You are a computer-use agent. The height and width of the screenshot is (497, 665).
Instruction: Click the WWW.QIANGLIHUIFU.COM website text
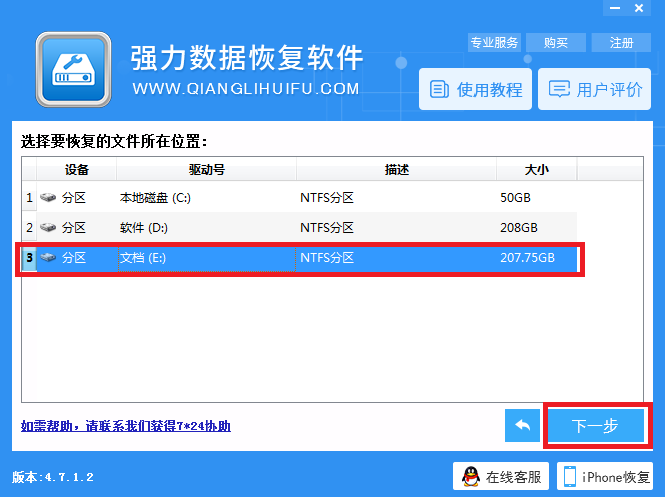tap(246, 89)
